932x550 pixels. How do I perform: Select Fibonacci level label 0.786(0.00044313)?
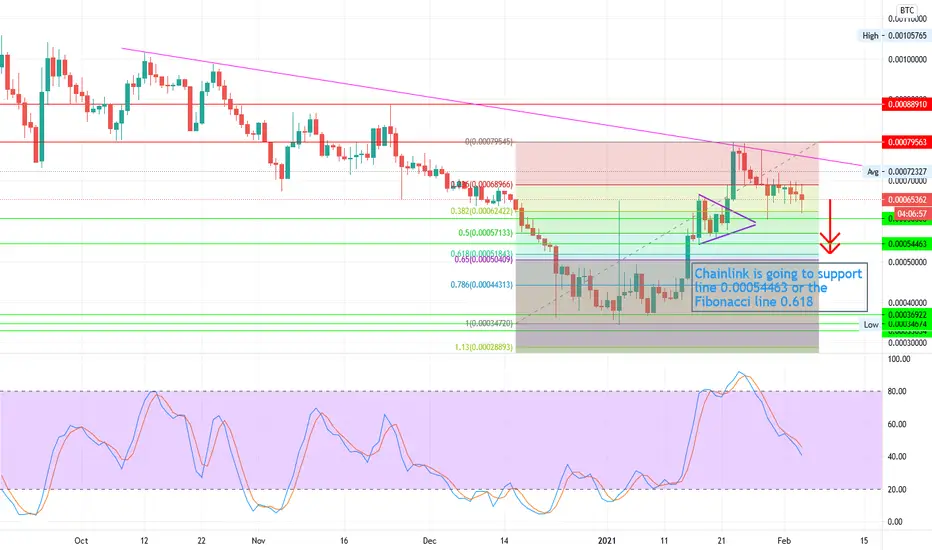481,285
